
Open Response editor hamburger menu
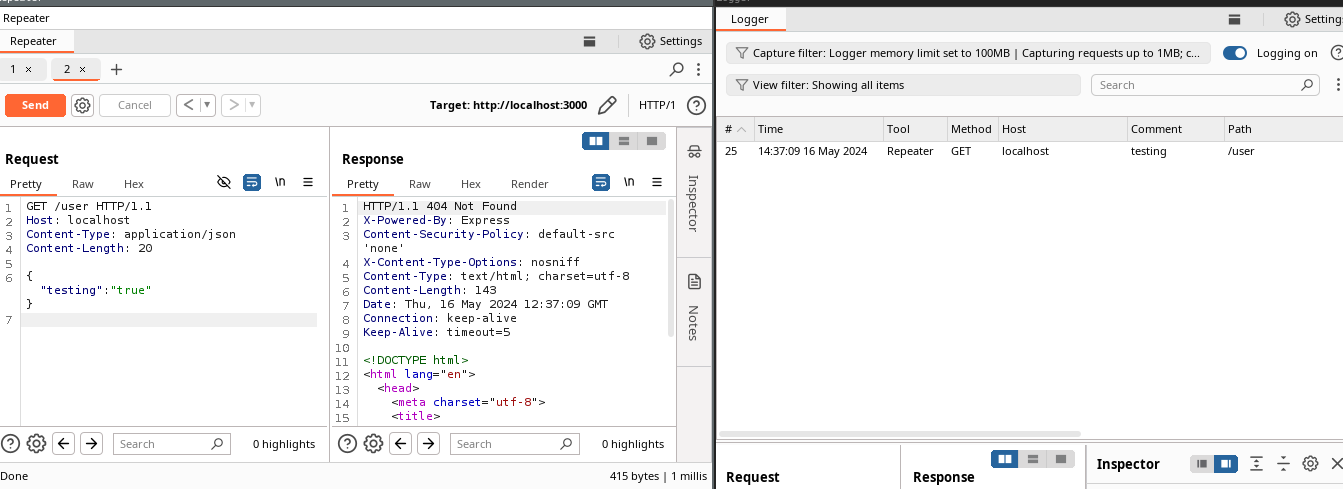pyautogui.click(x=658, y=183)
